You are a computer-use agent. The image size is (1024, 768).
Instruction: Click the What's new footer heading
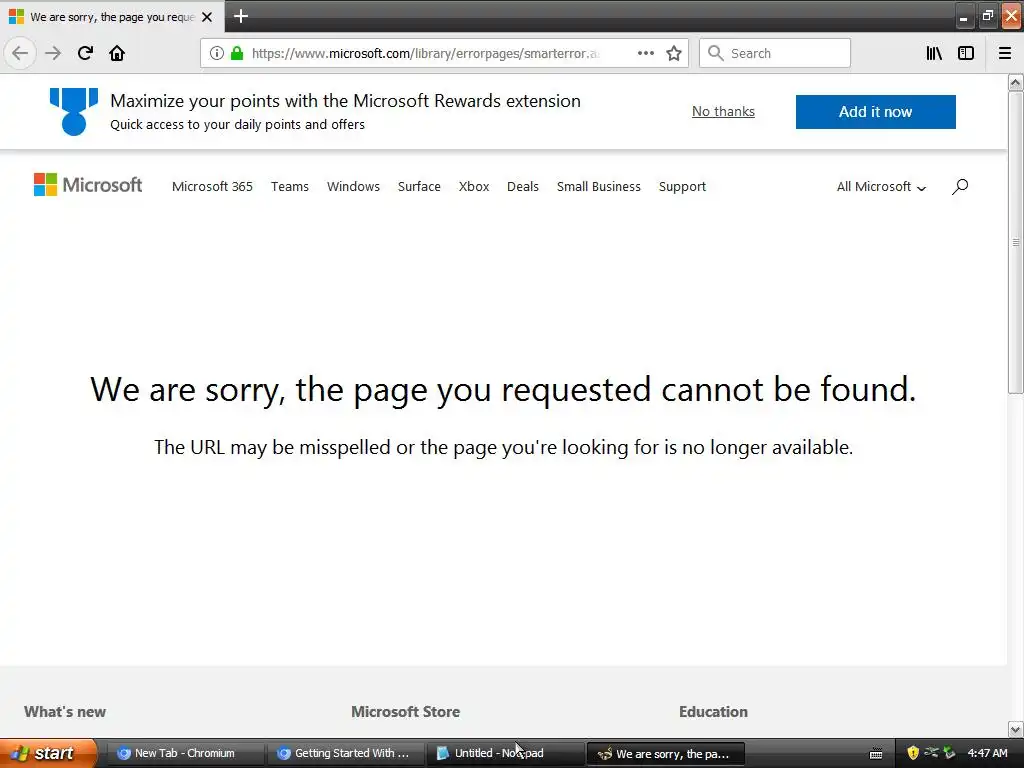pyautogui.click(x=65, y=712)
